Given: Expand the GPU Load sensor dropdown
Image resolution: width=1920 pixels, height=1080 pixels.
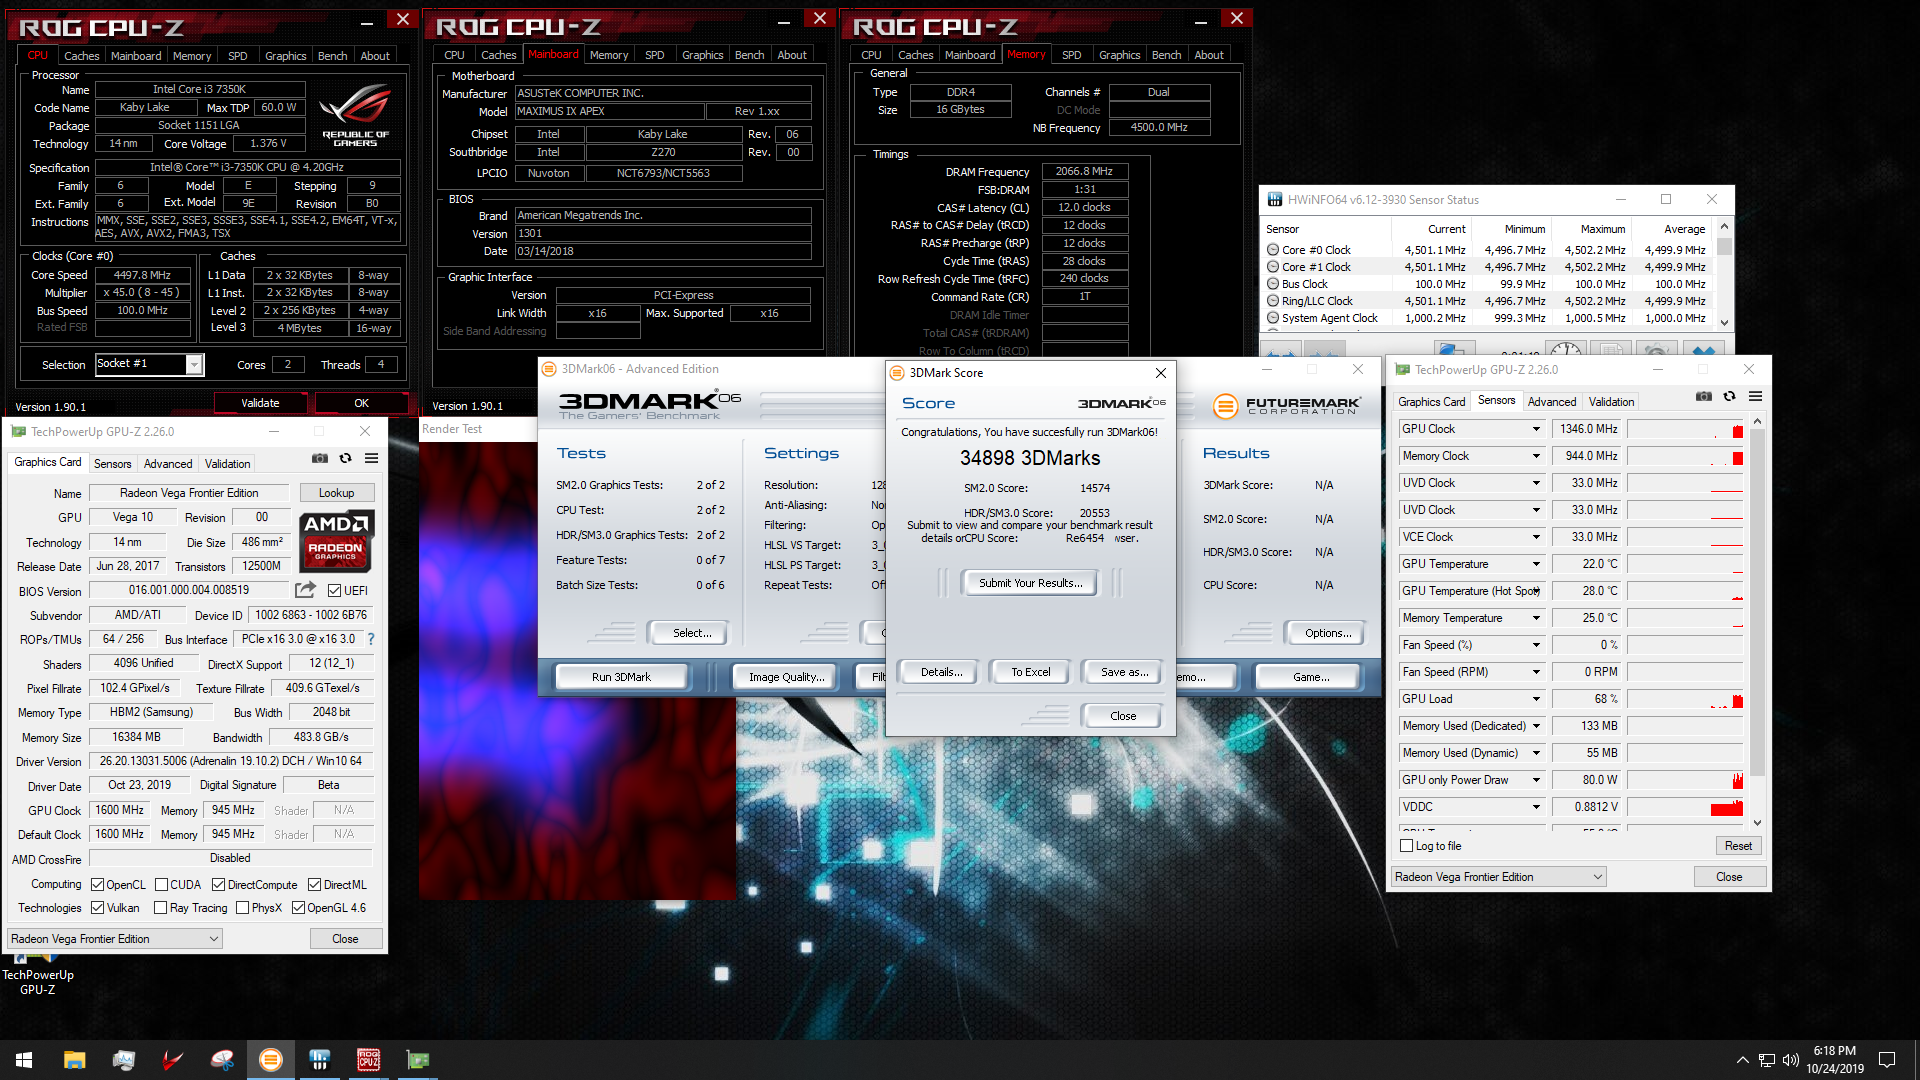Looking at the screenshot, I should coord(1536,699).
